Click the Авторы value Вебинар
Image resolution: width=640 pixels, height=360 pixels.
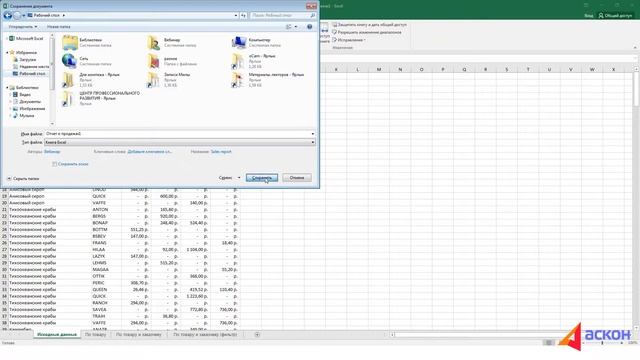coord(52,151)
